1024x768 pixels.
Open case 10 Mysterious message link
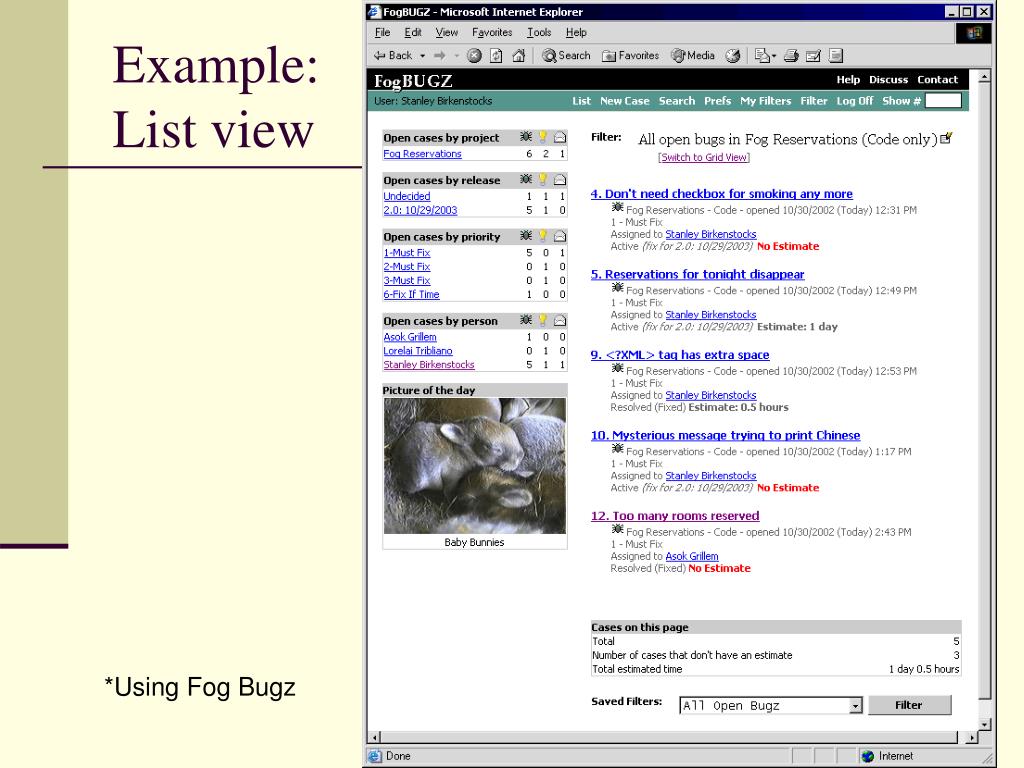pyautogui.click(x=726, y=435)
